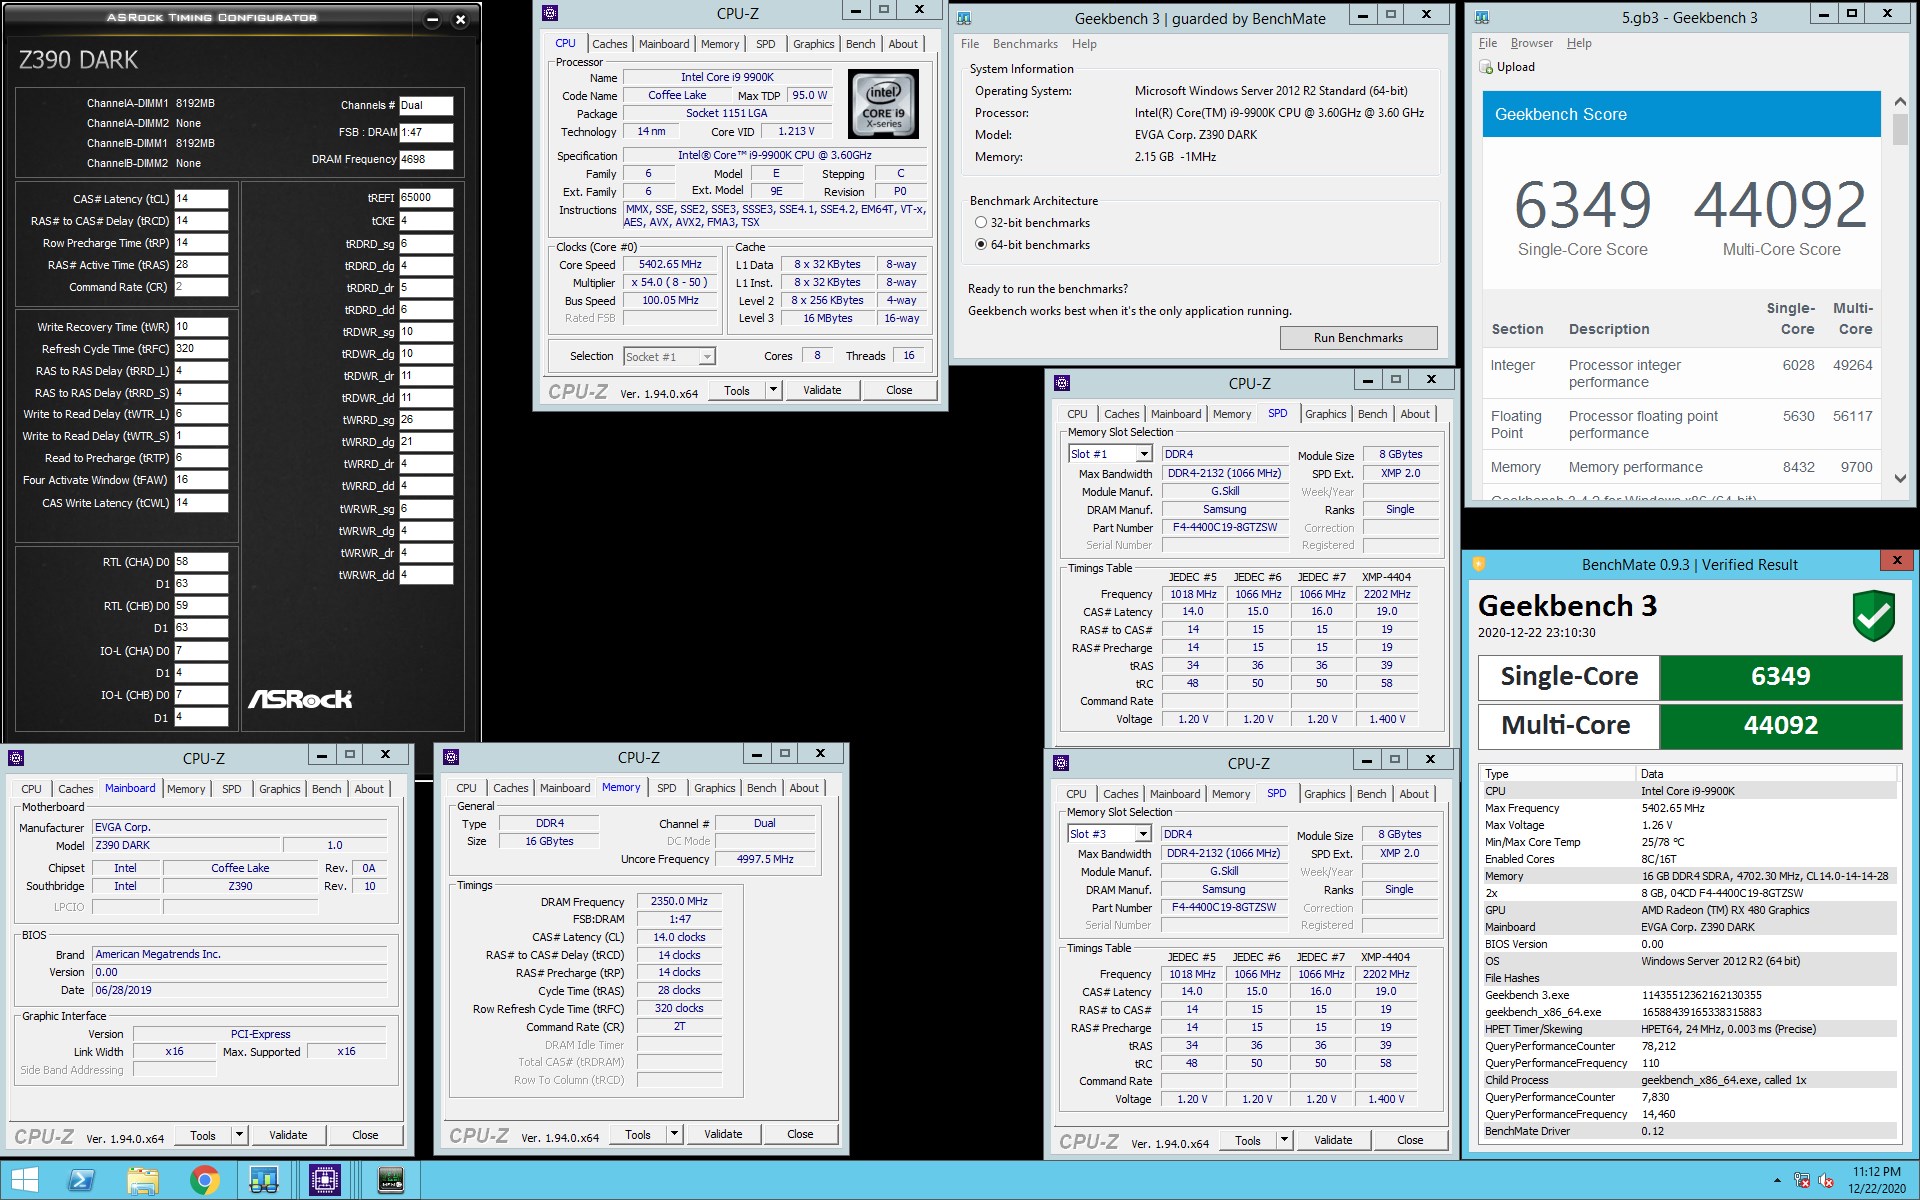Expand Tools arrow in CPU-Z CPU window
This screenshot has height=1200, width=1920.
pyautogui.click(x=773, y=390)
